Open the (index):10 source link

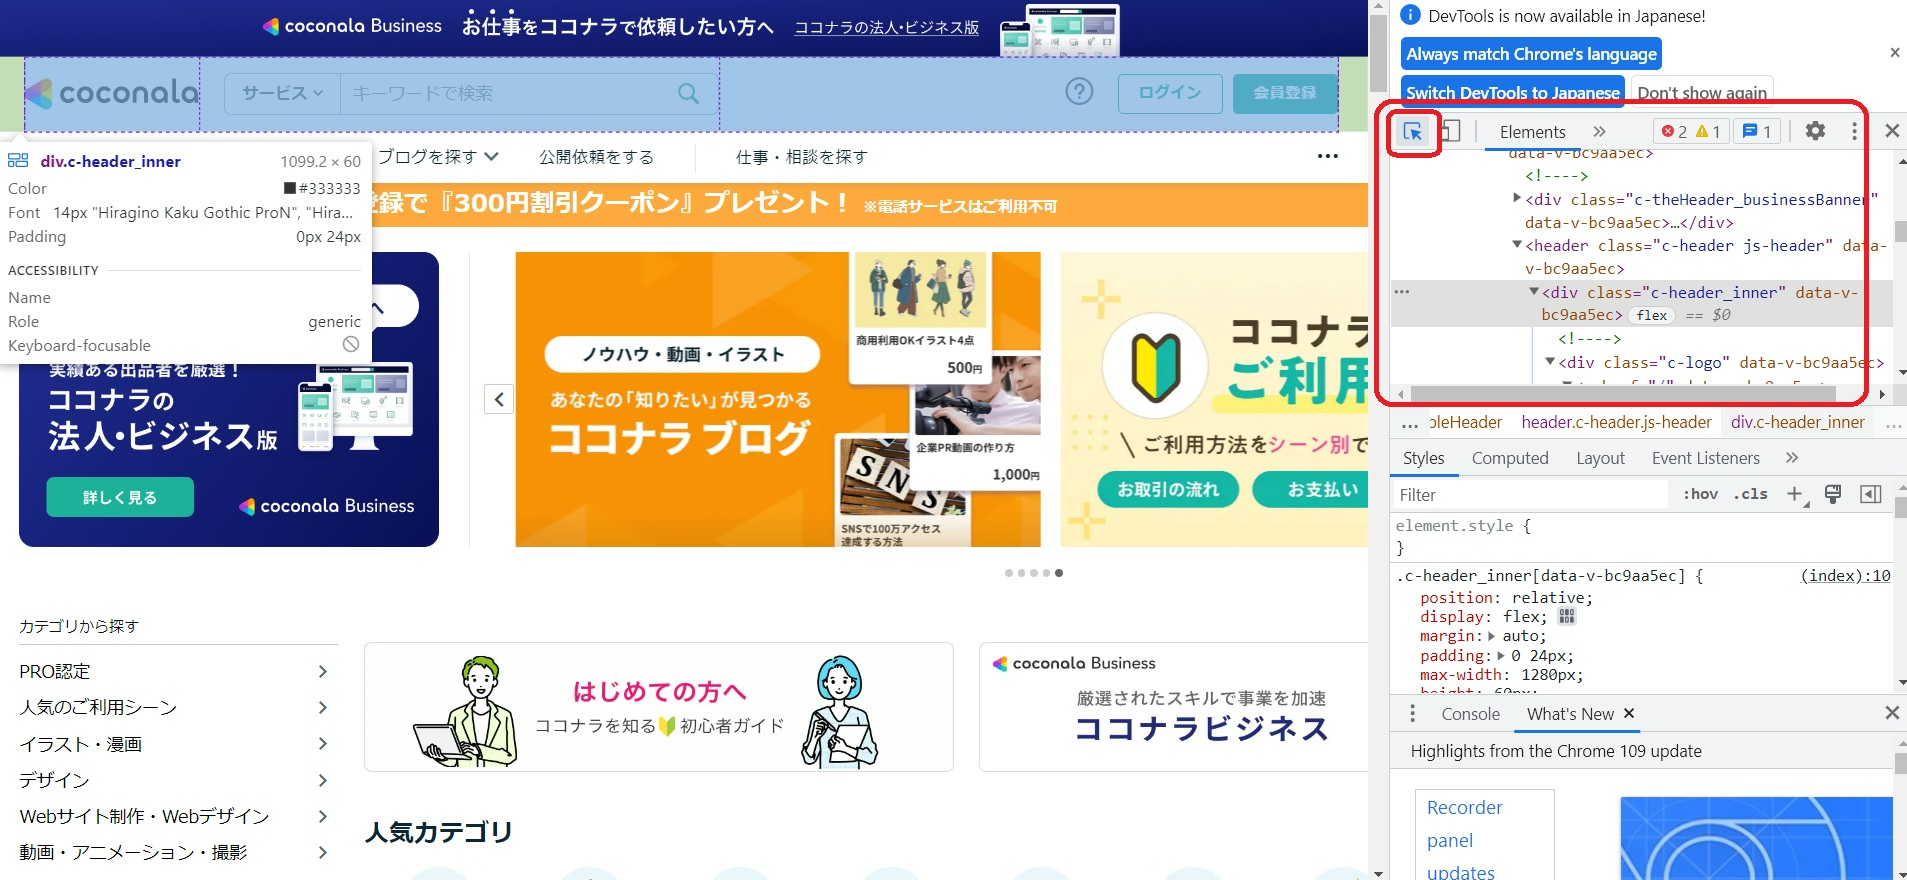[1845, 576]
